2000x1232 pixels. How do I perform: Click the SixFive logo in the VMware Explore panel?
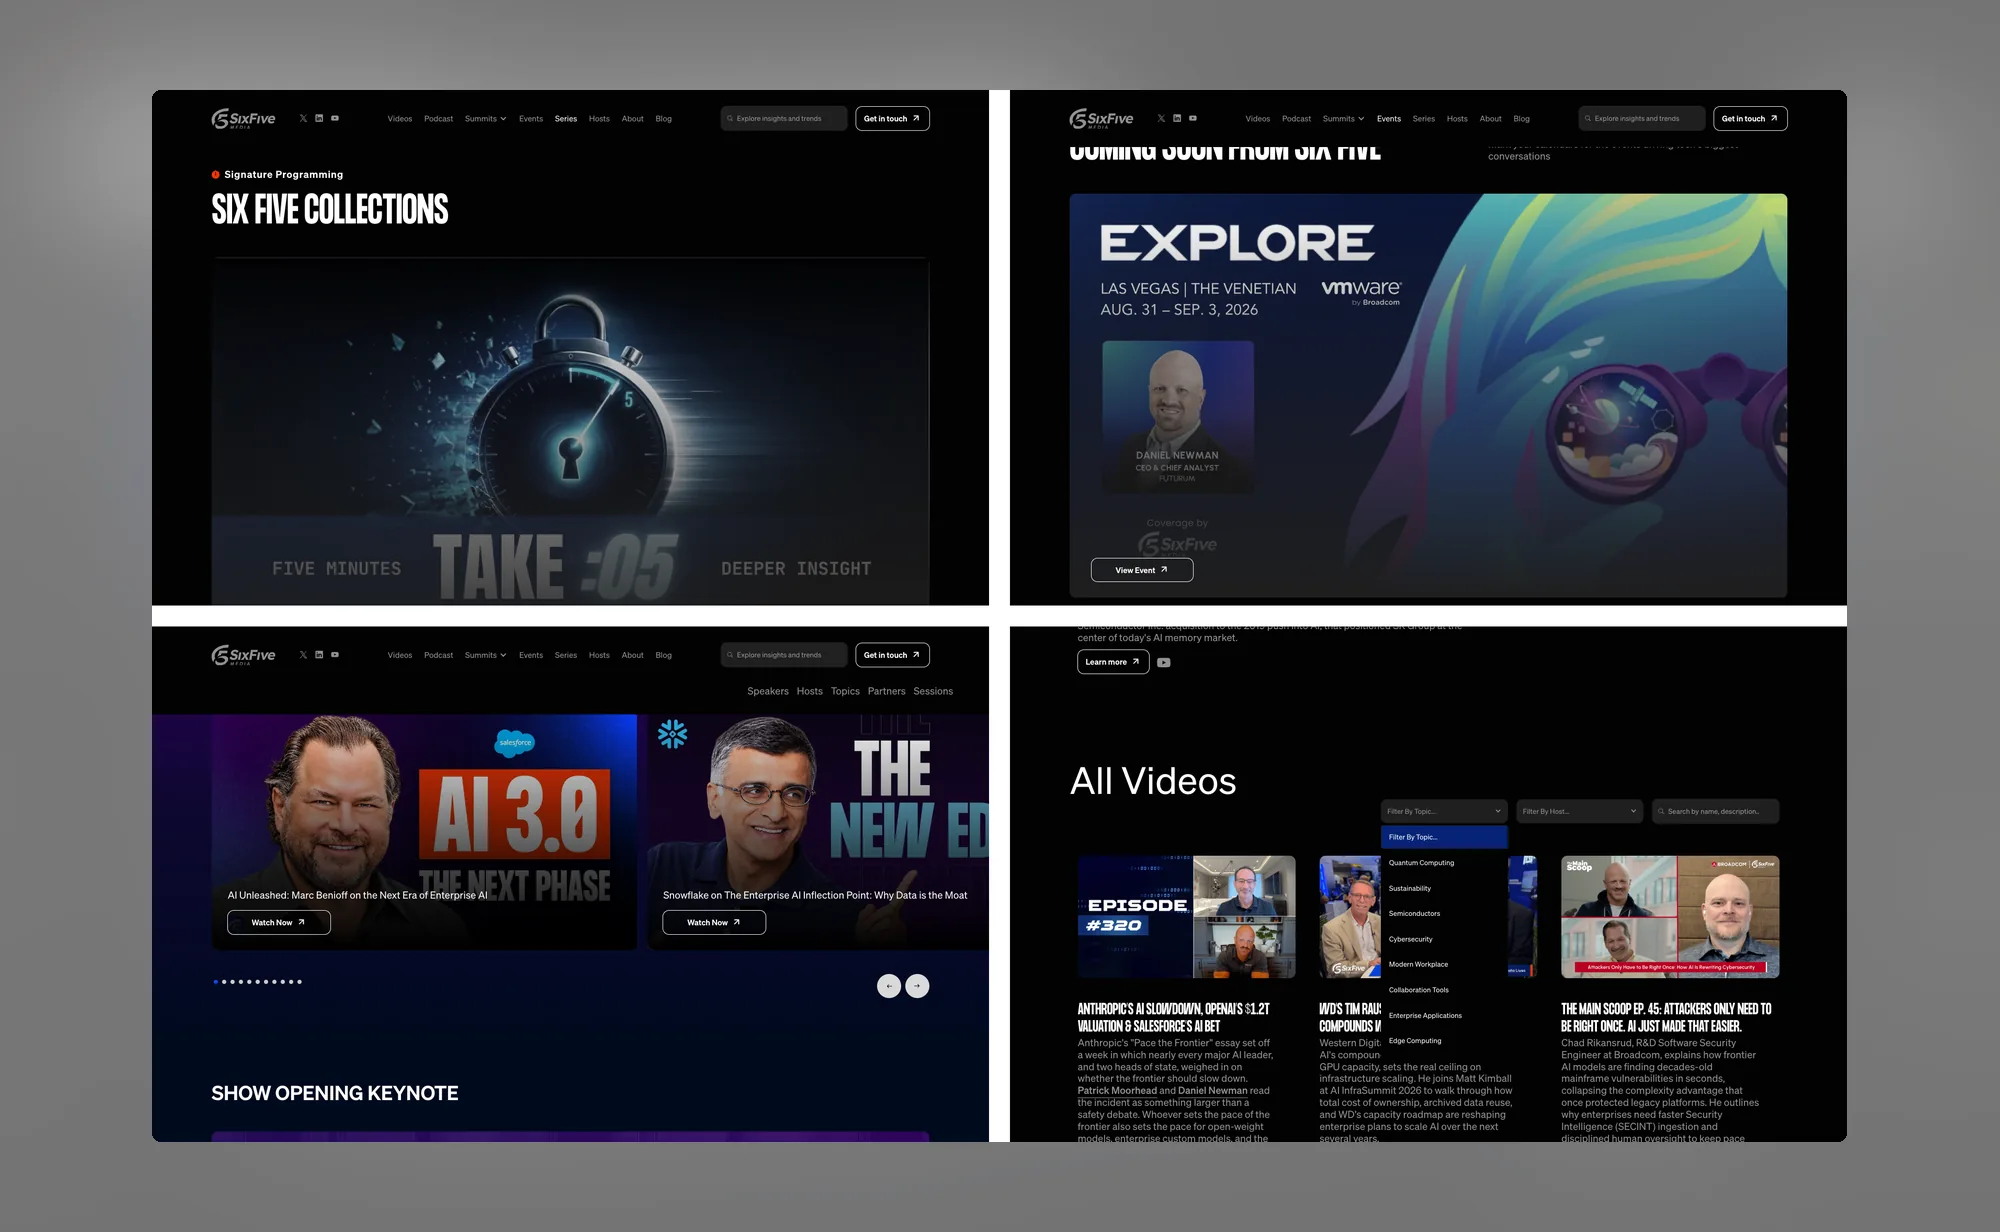point(1101,119)
